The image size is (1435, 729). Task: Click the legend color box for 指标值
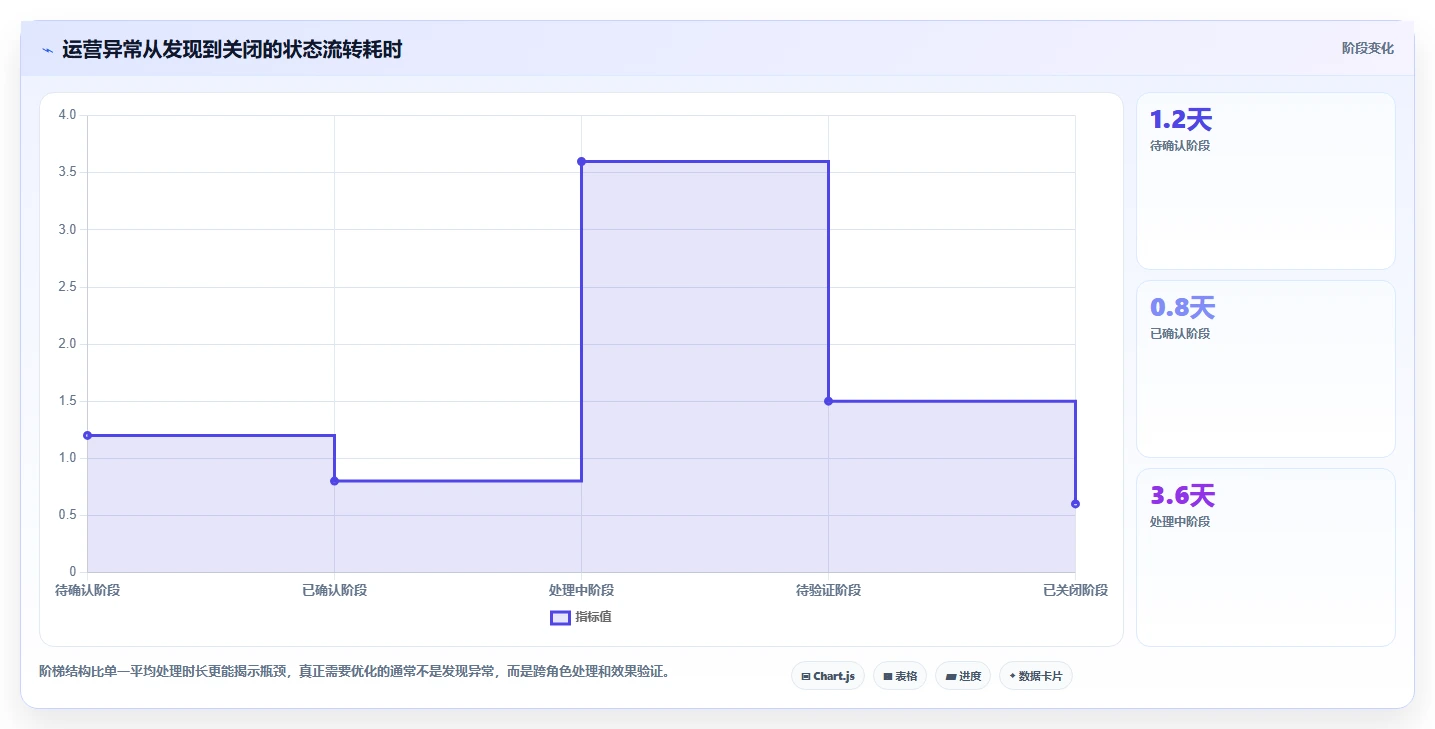[560, 617]
